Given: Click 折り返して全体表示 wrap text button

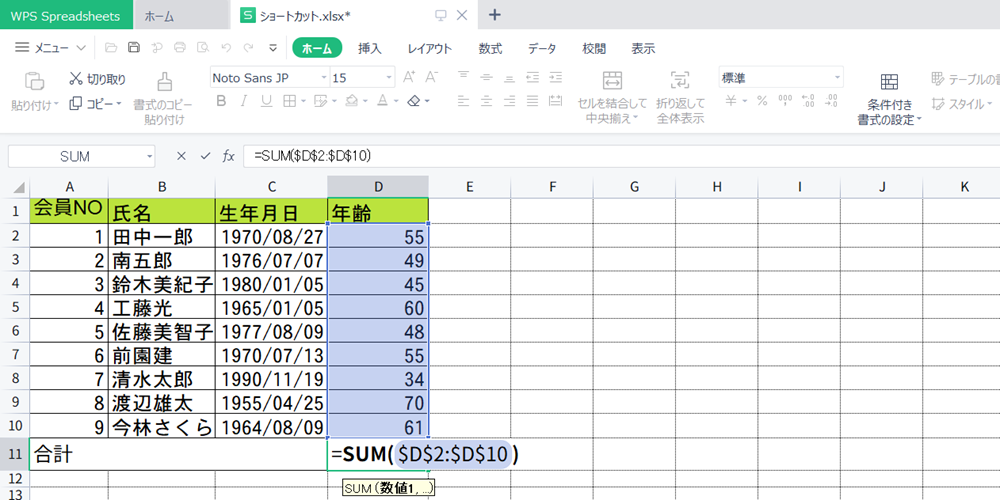Looking at the screenshot, I should point(680,98).
